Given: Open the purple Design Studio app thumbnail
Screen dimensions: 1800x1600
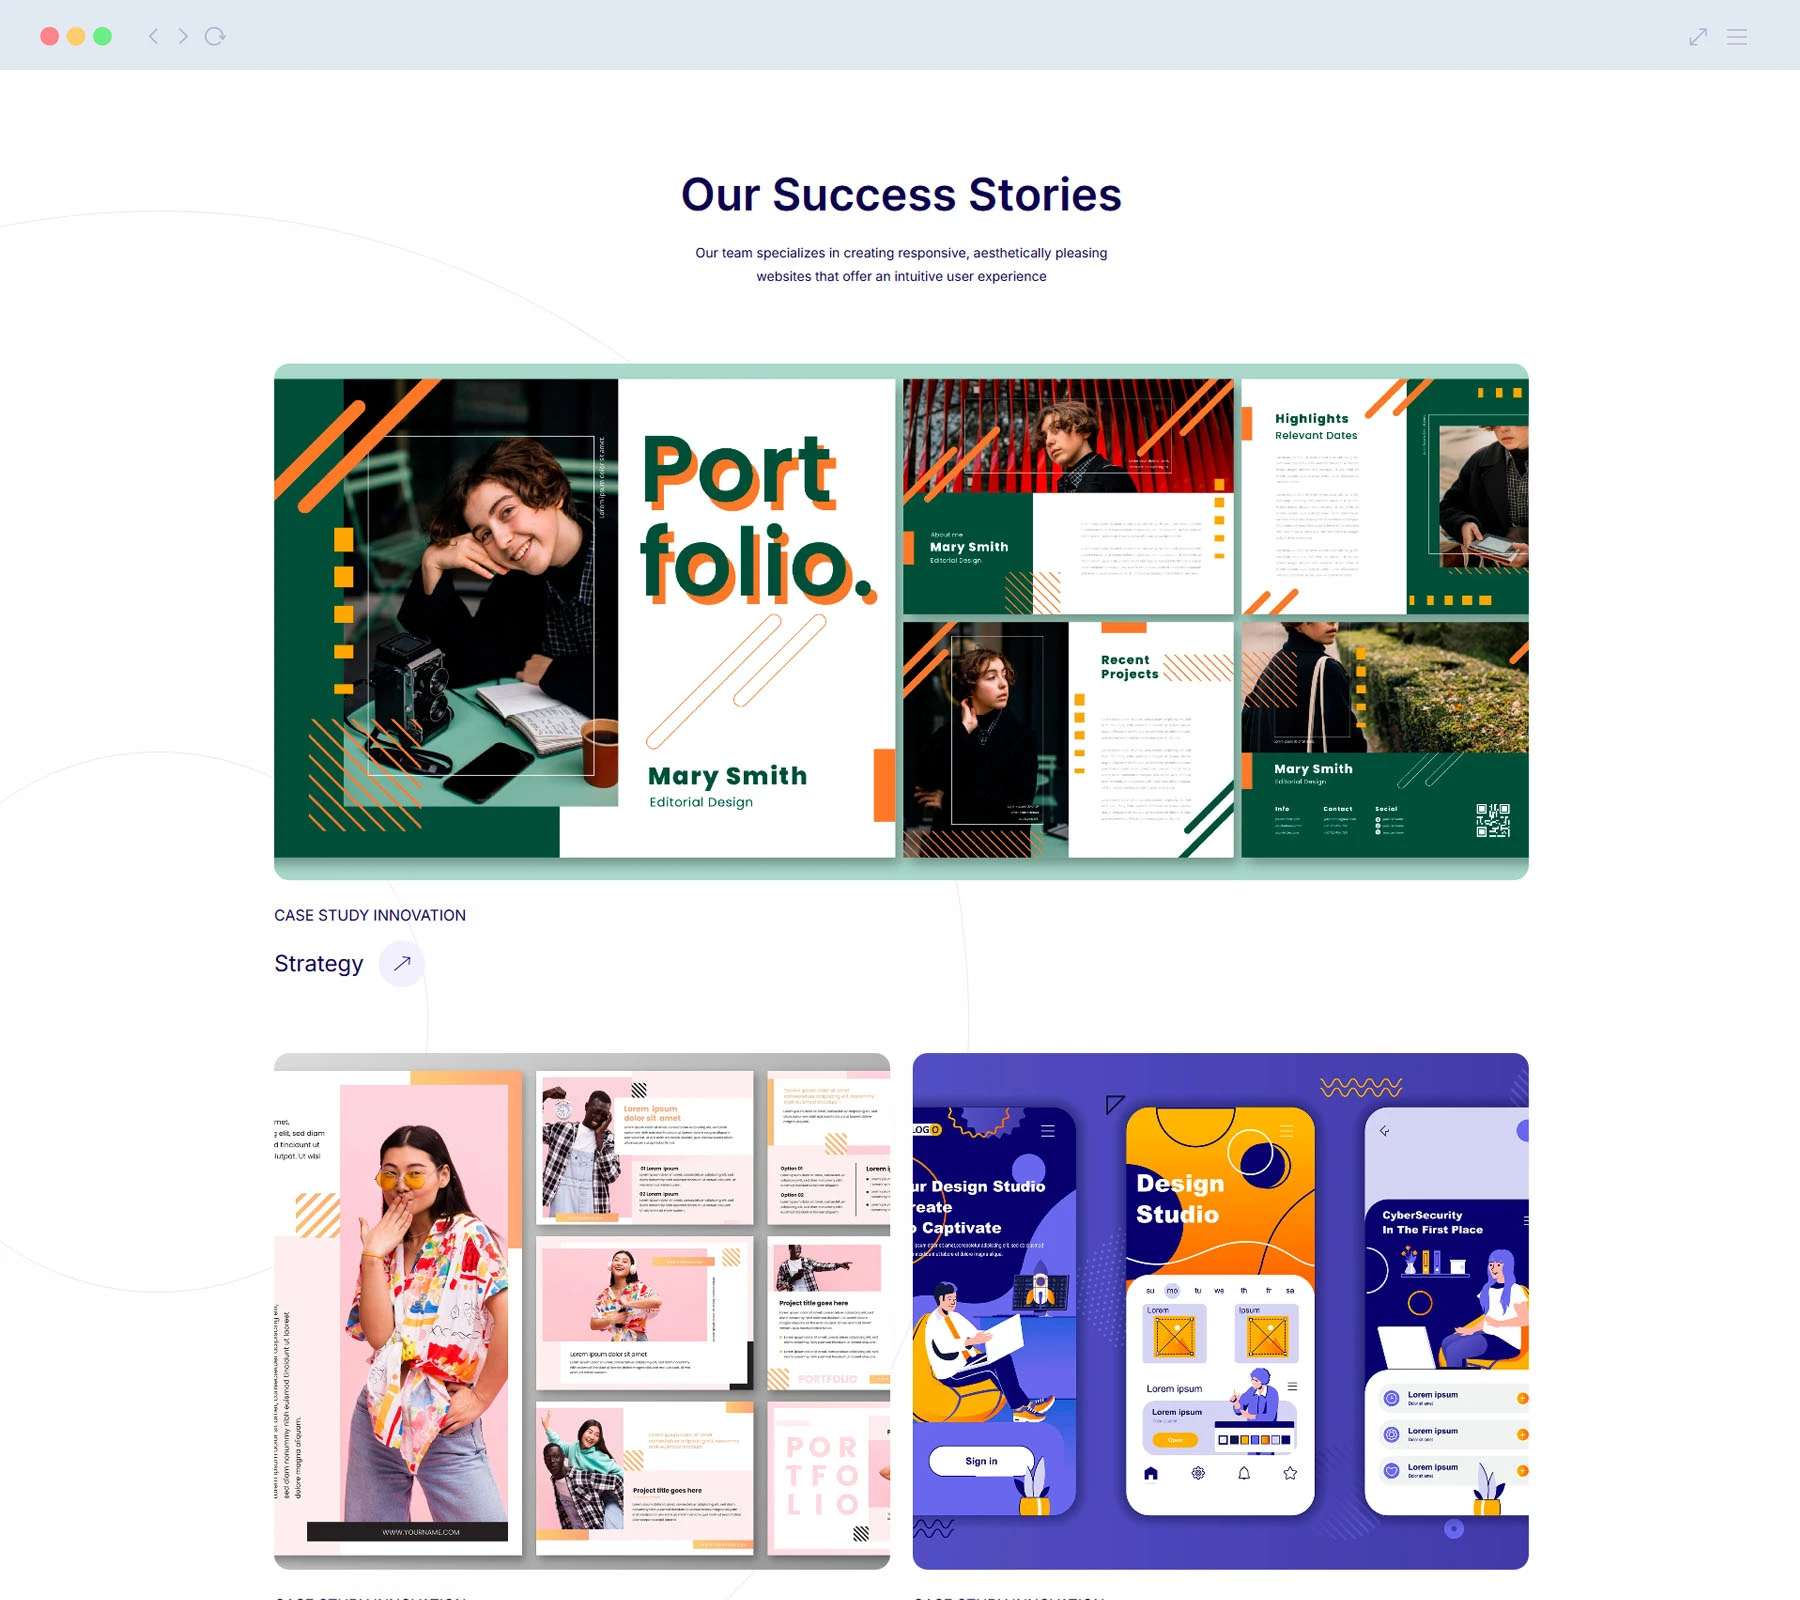Looking at the screenshot, I should coord(1220,1311).
